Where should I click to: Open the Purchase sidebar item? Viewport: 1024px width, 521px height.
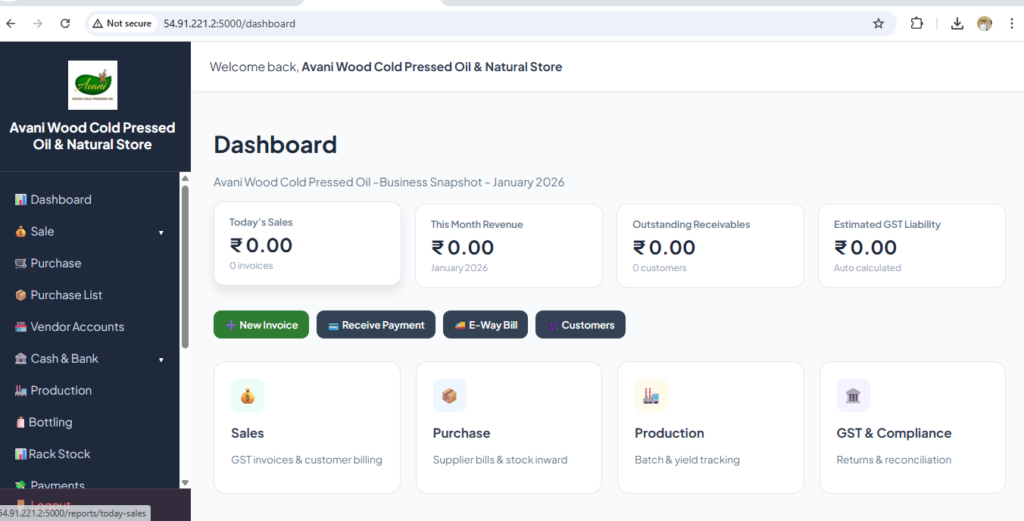coord(89,264)
